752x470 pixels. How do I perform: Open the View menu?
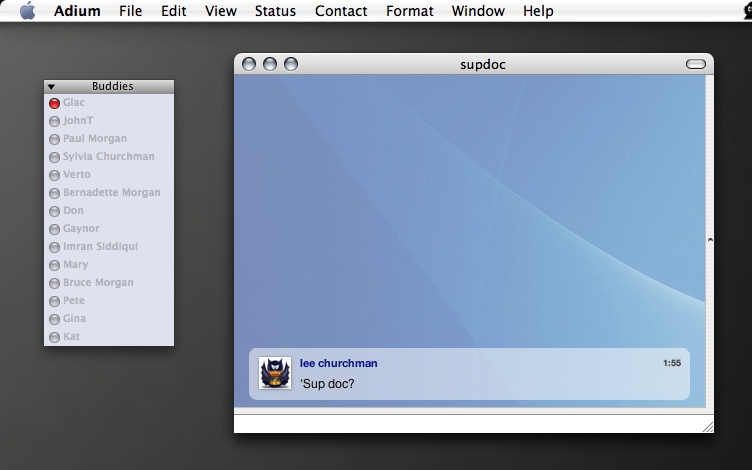click(x=221, y=11)
